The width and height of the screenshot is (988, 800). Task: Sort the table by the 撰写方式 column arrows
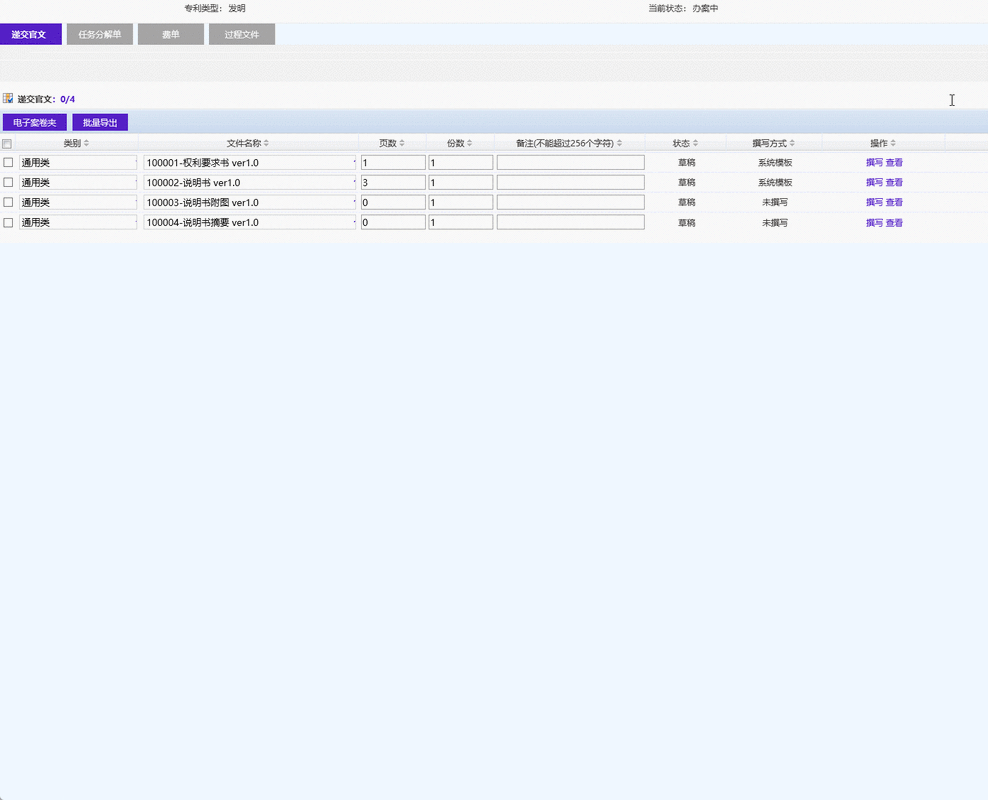pos(792,143)
